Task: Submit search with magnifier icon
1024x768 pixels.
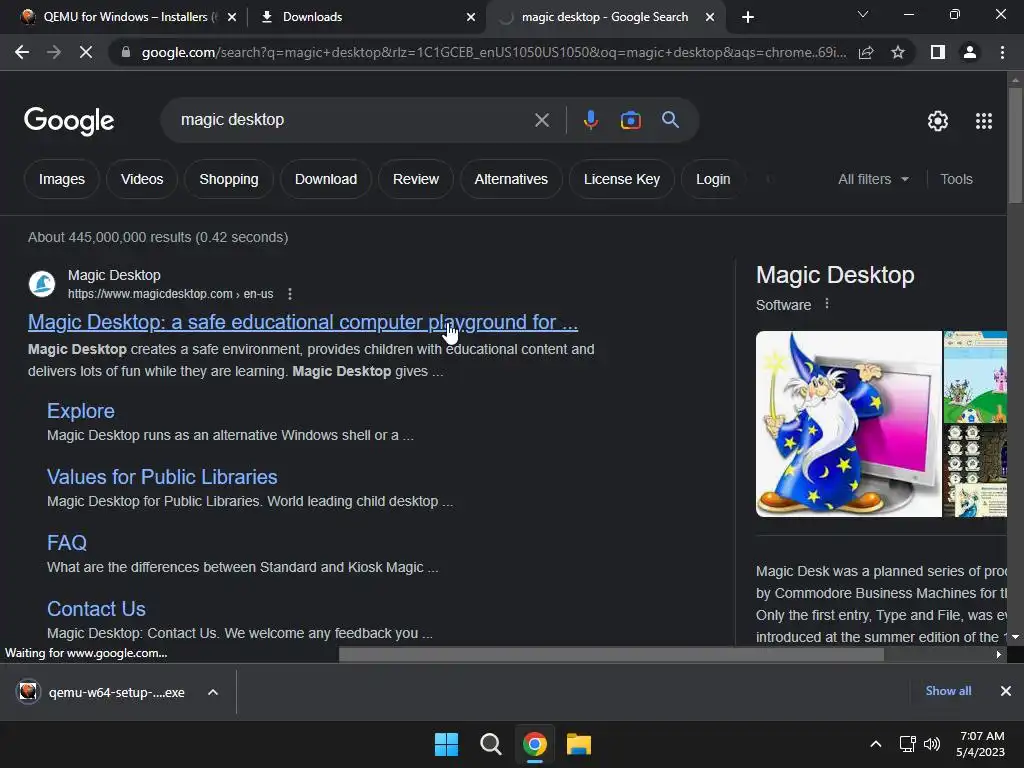Action: (x=670, y=120)
